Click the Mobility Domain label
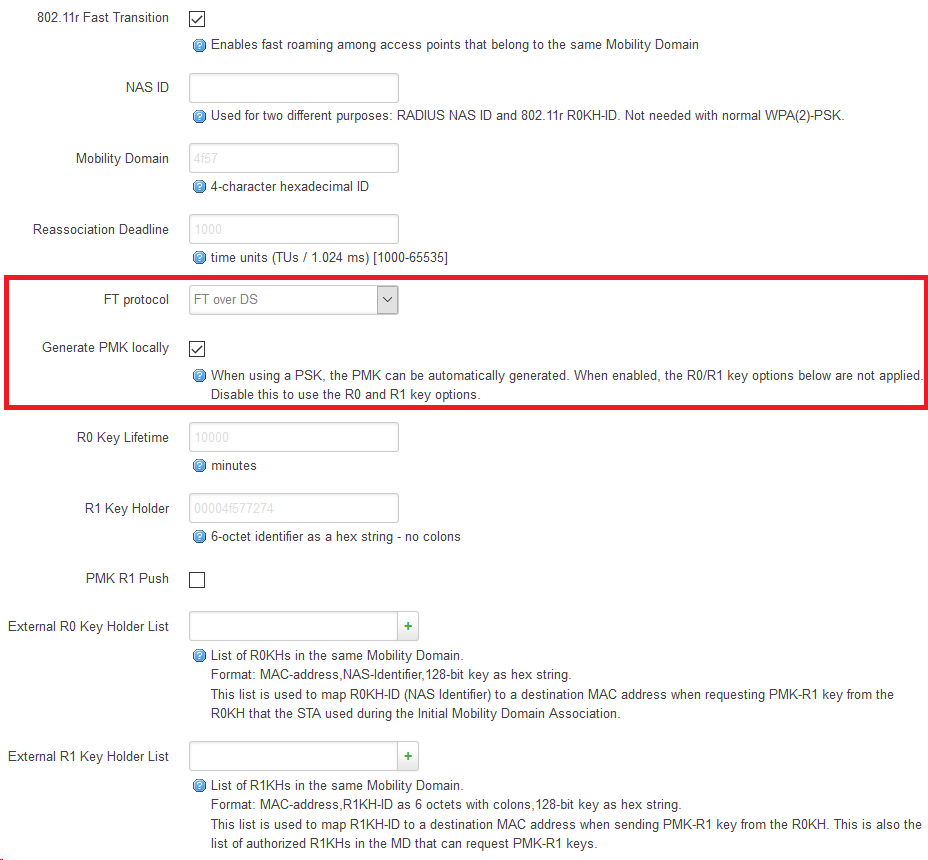The width and height of the screenshot is (928, 860). pyautogui.click(x=123, y=159)
